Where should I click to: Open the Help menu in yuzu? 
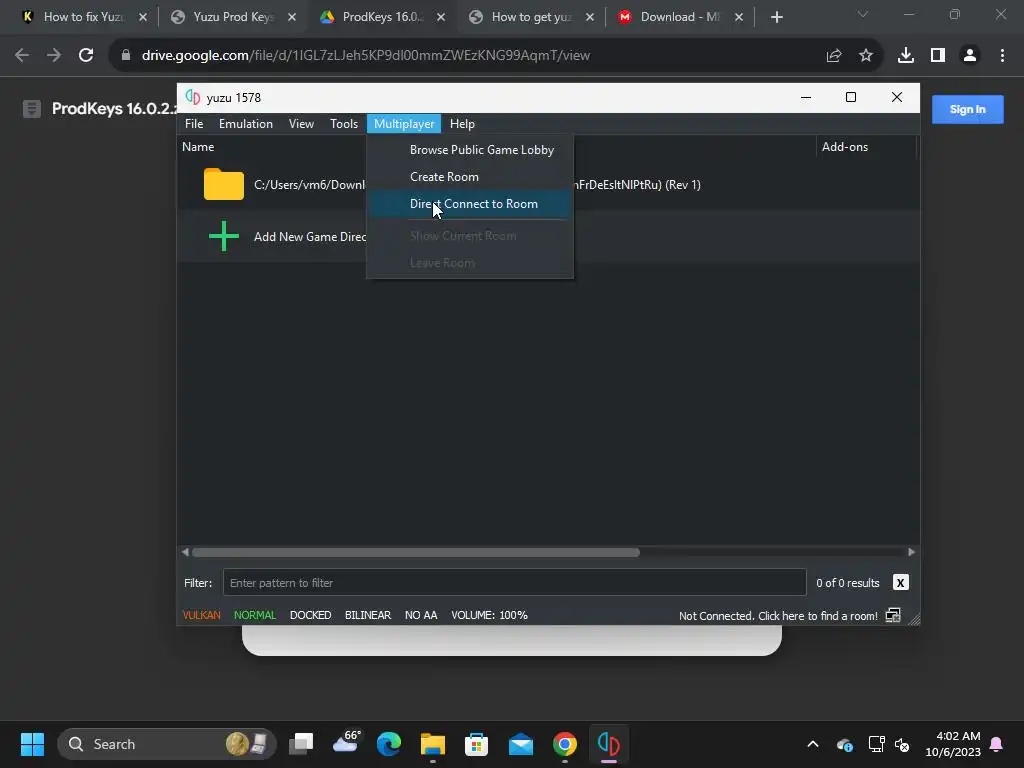[462, 123]
